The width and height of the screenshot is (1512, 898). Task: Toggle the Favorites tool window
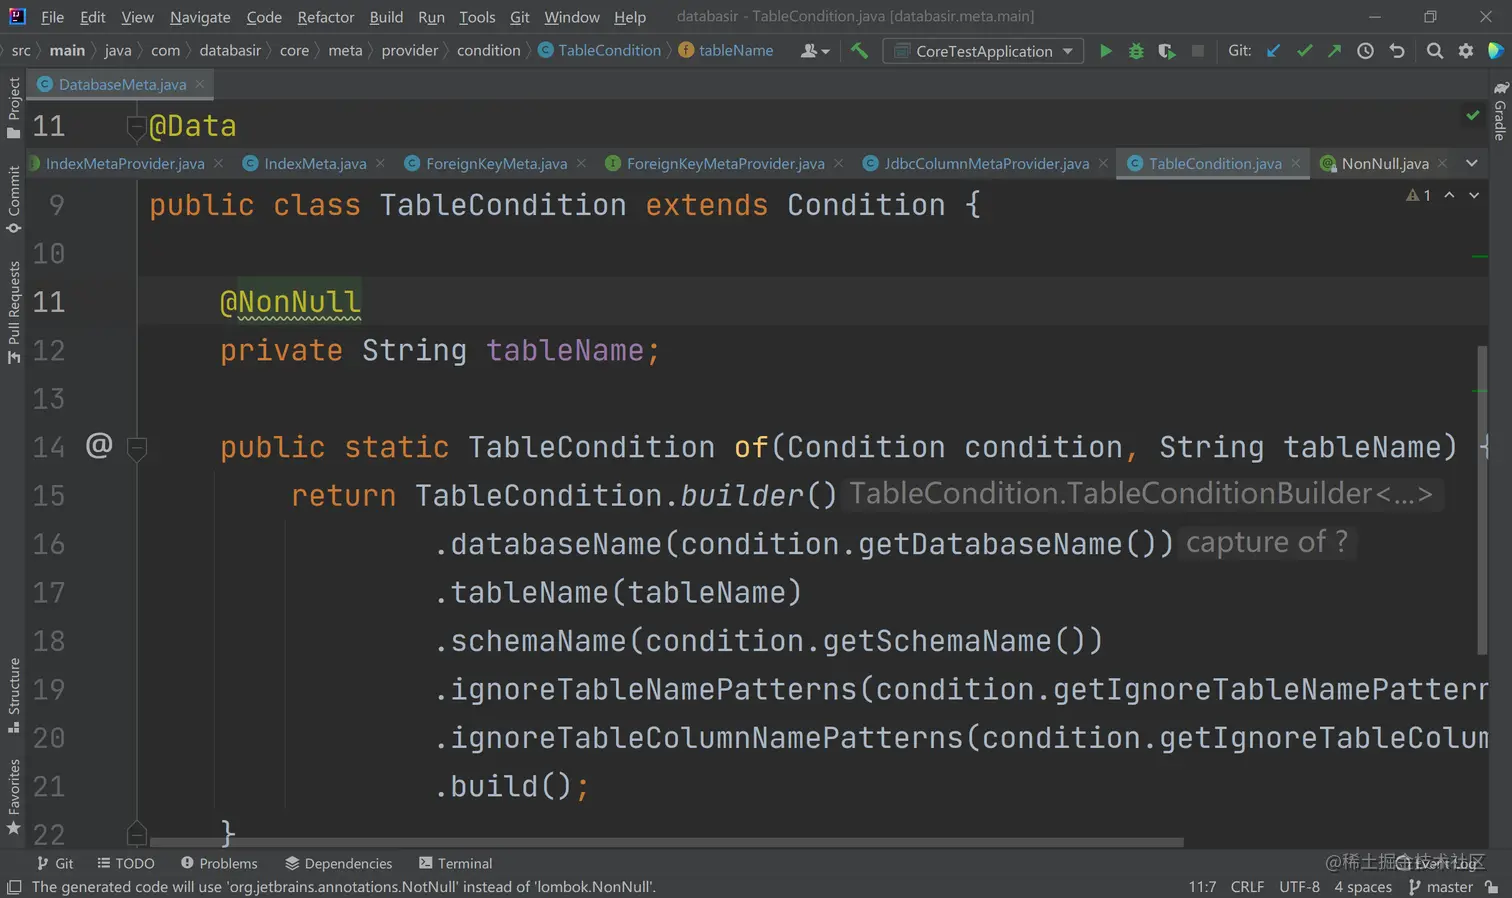point(14,797)
